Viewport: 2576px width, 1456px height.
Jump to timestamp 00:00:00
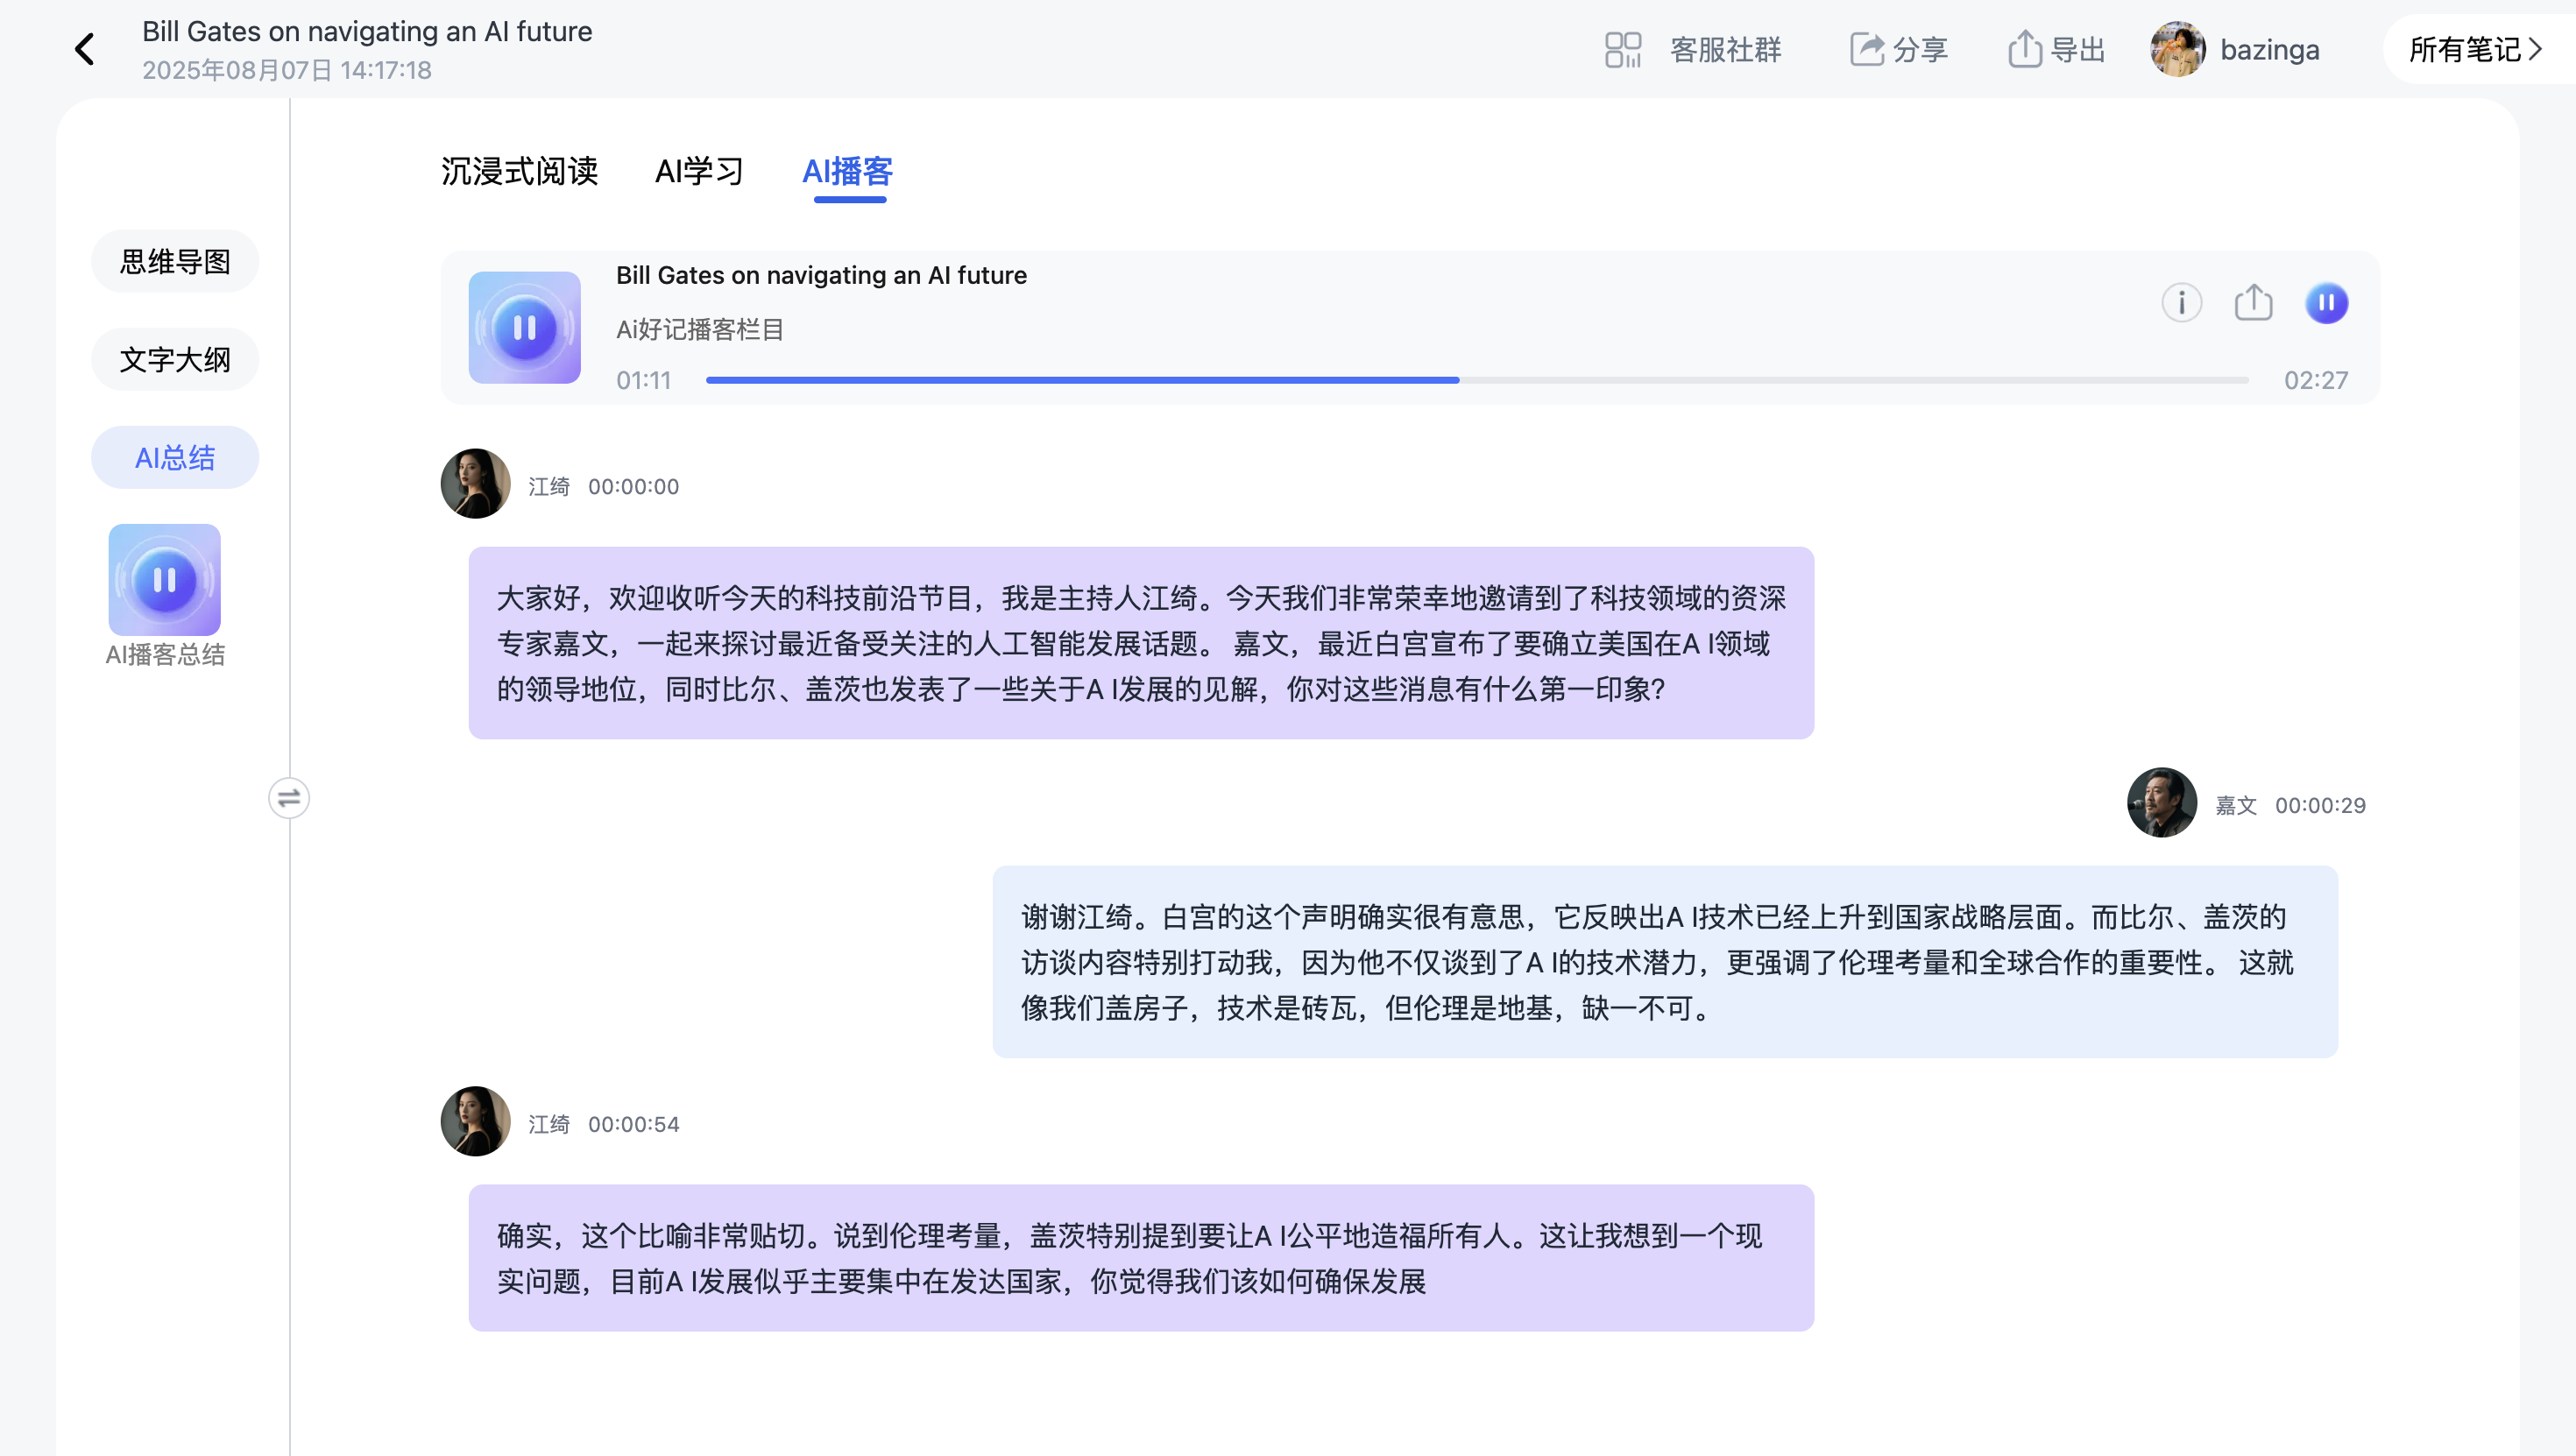pos(633,486)
